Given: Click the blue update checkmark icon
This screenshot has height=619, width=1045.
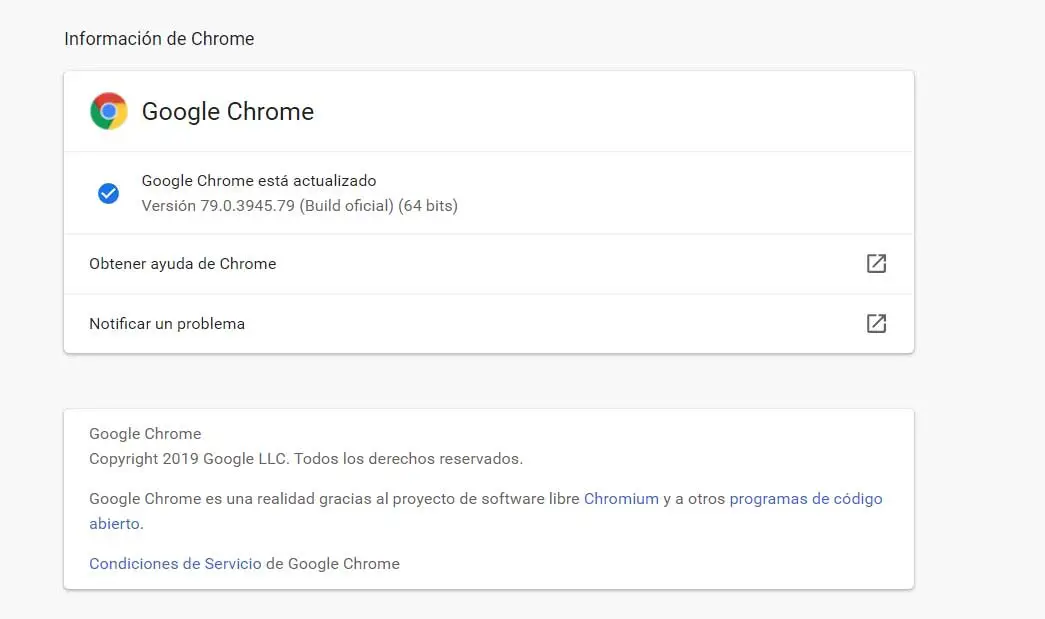Looking at the screenshot, I should 109,194.
